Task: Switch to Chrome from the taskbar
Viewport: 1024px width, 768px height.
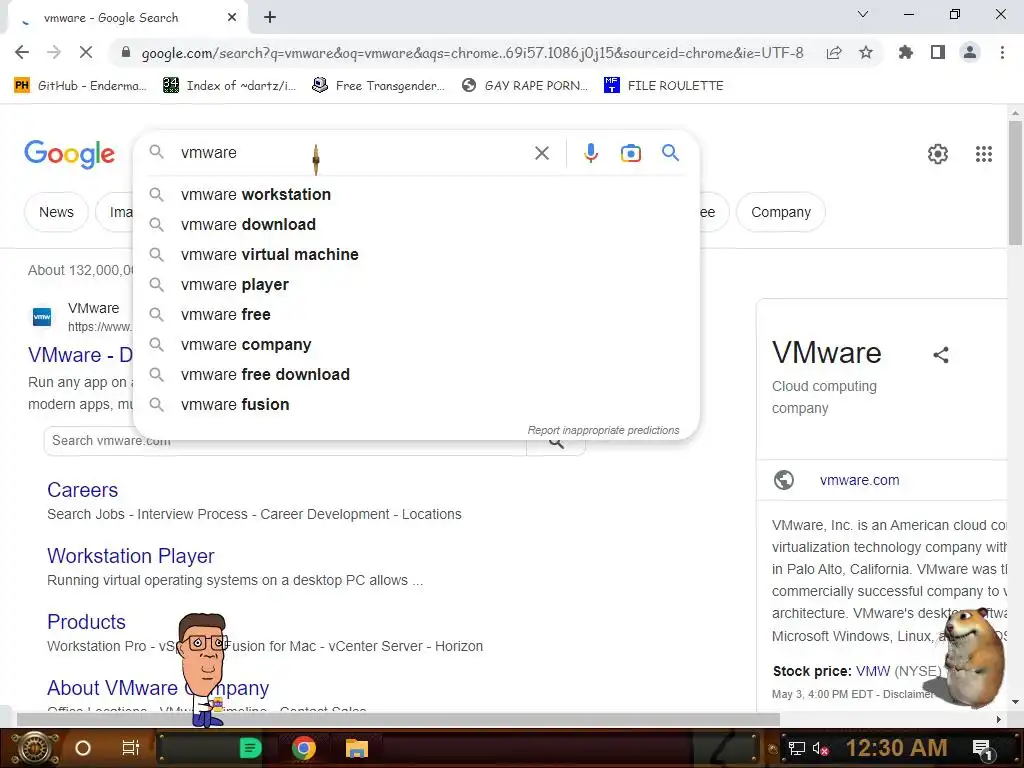Action: pos(304,748)
